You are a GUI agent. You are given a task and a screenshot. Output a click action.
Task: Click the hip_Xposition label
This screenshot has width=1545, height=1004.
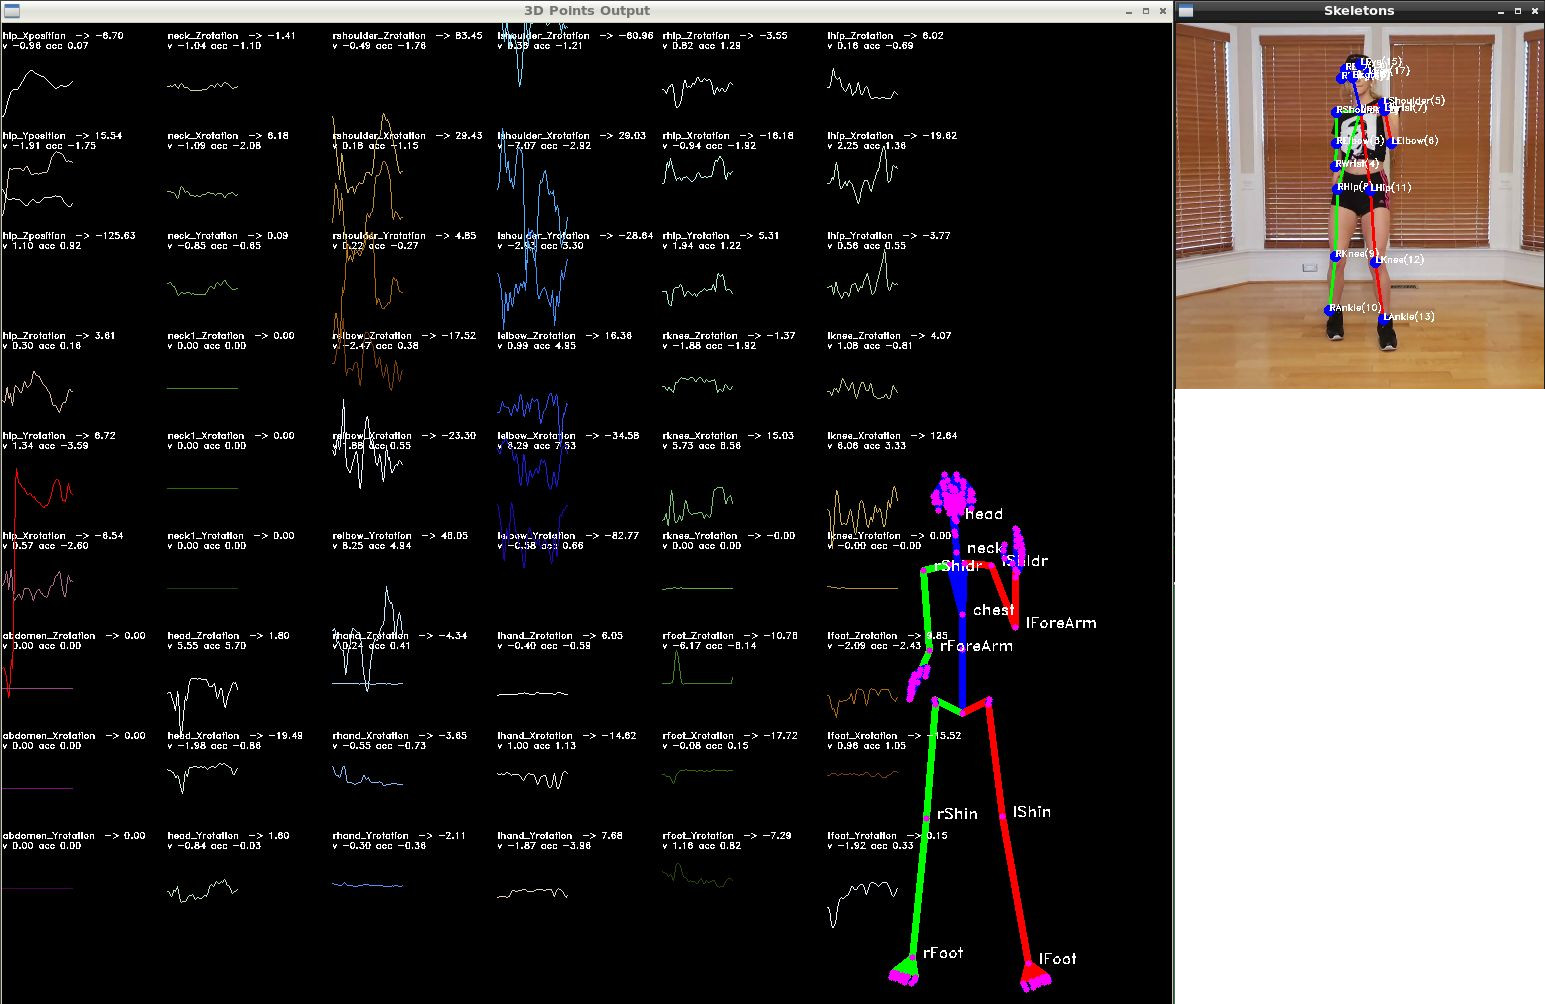(x=34, y=35)
